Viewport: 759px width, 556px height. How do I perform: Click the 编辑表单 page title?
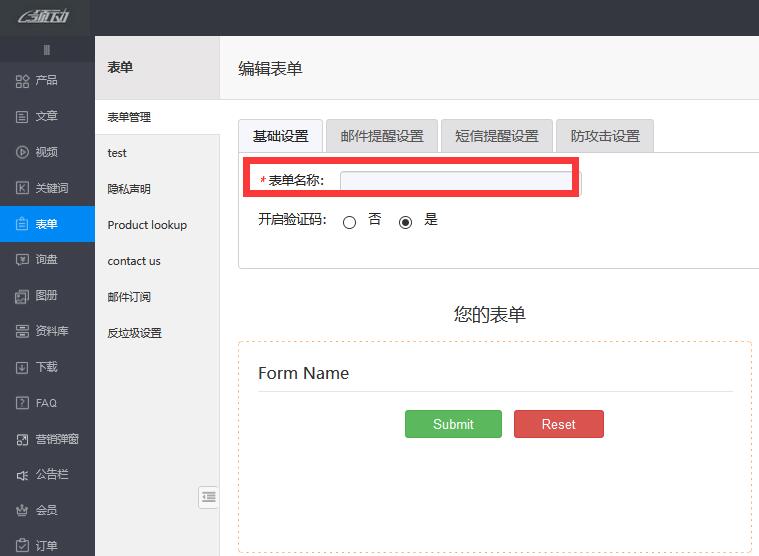point(270,68)
